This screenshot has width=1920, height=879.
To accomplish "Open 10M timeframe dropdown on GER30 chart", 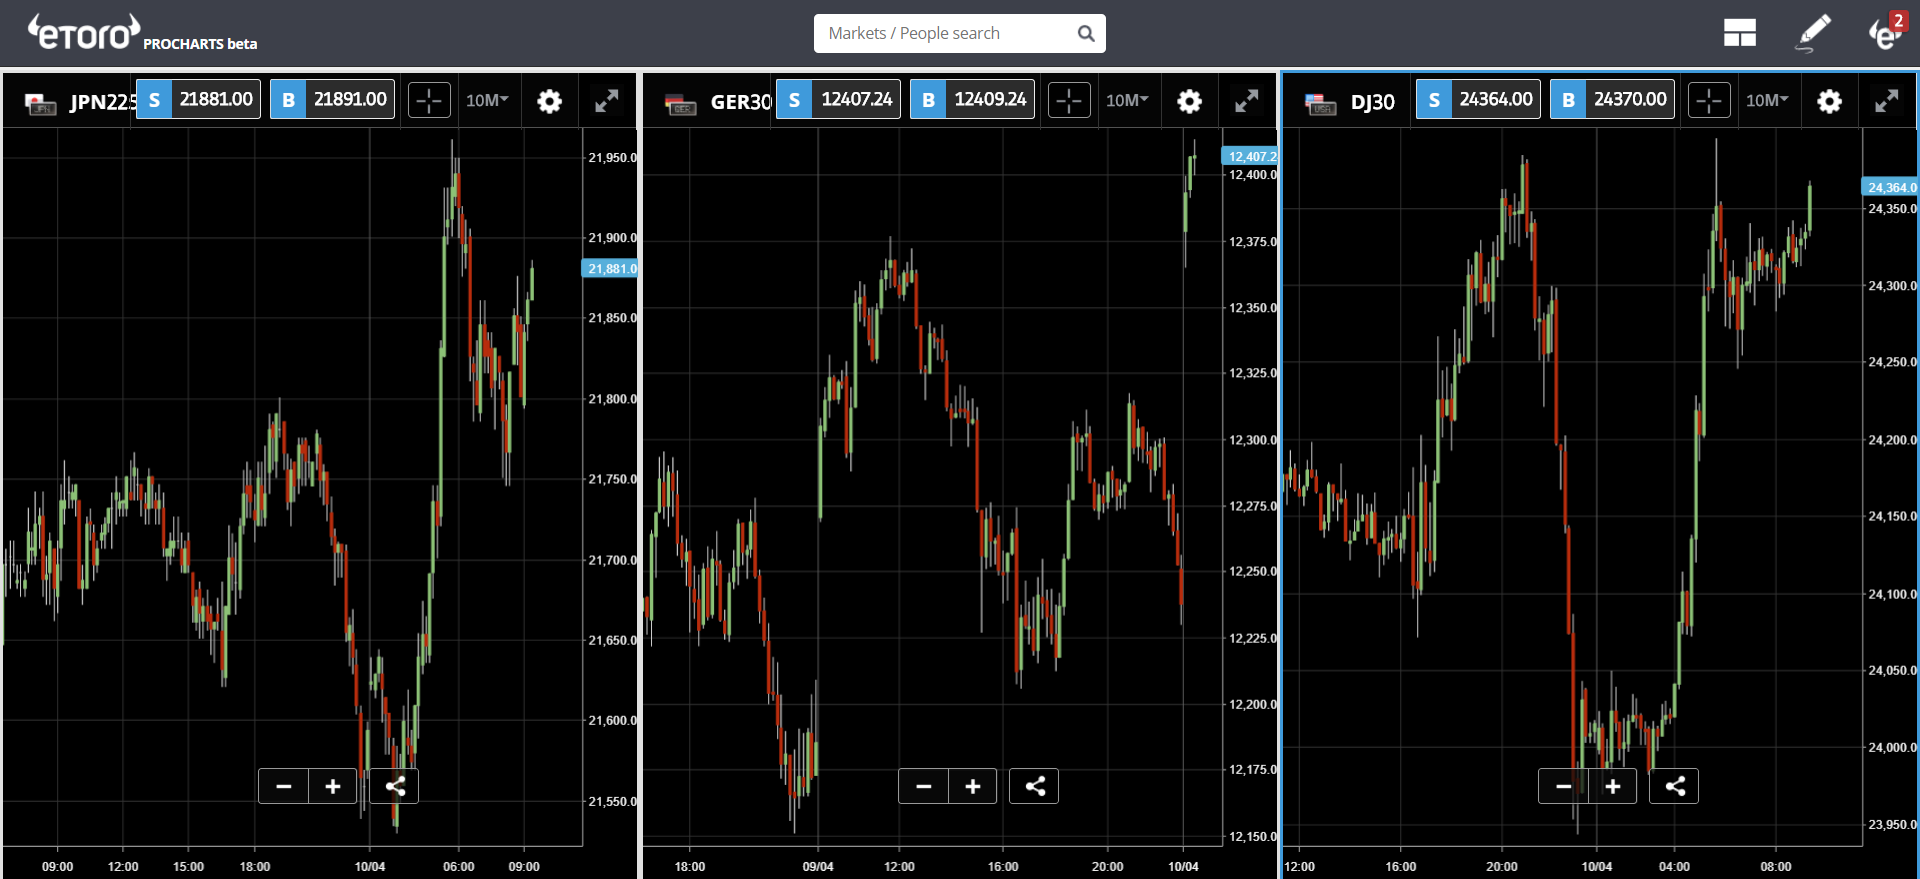I will [x=1127, y=100].
